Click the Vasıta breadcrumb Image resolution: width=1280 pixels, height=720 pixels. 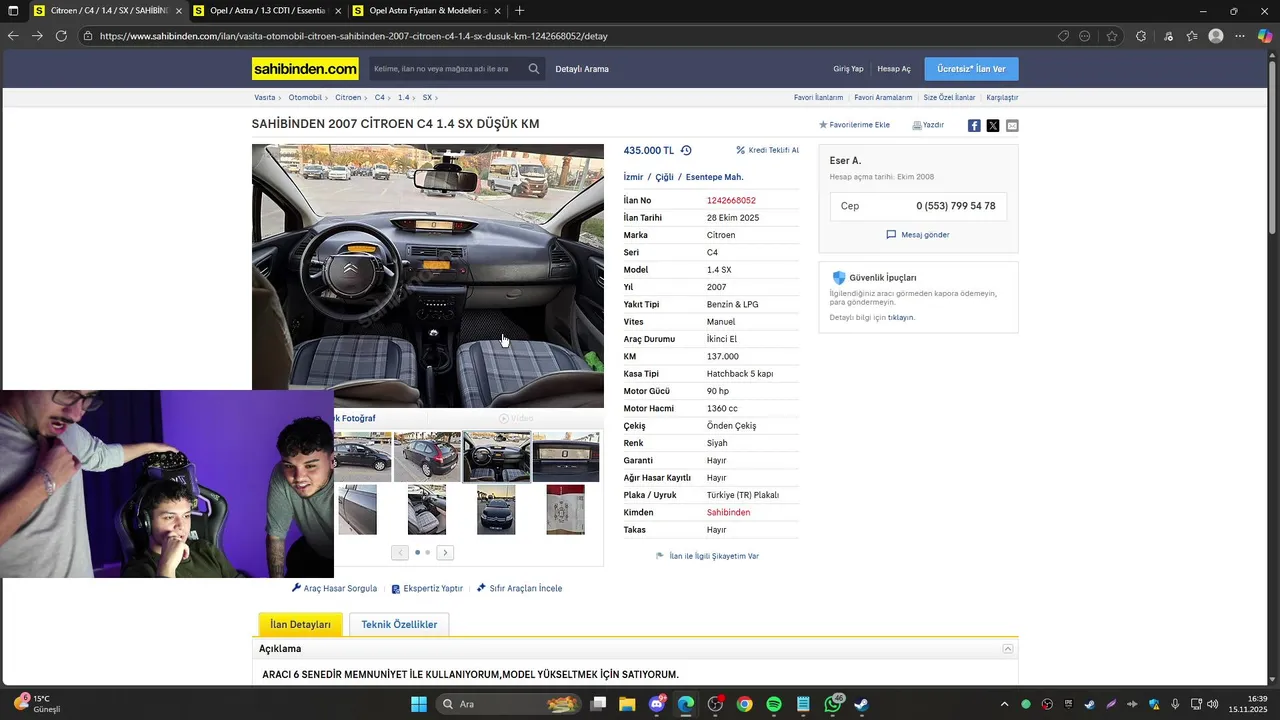(265, 98)
